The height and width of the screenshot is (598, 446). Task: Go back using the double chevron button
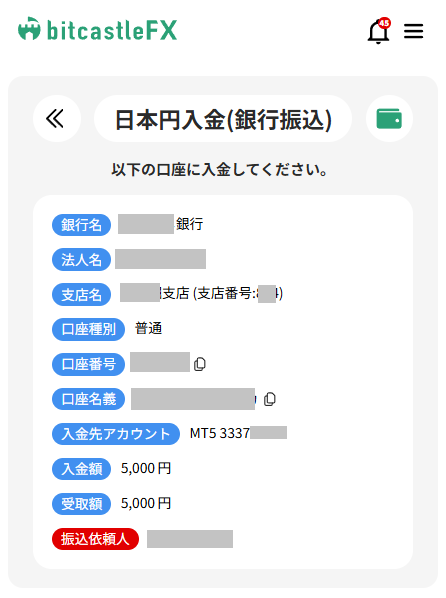pos(56,118)
